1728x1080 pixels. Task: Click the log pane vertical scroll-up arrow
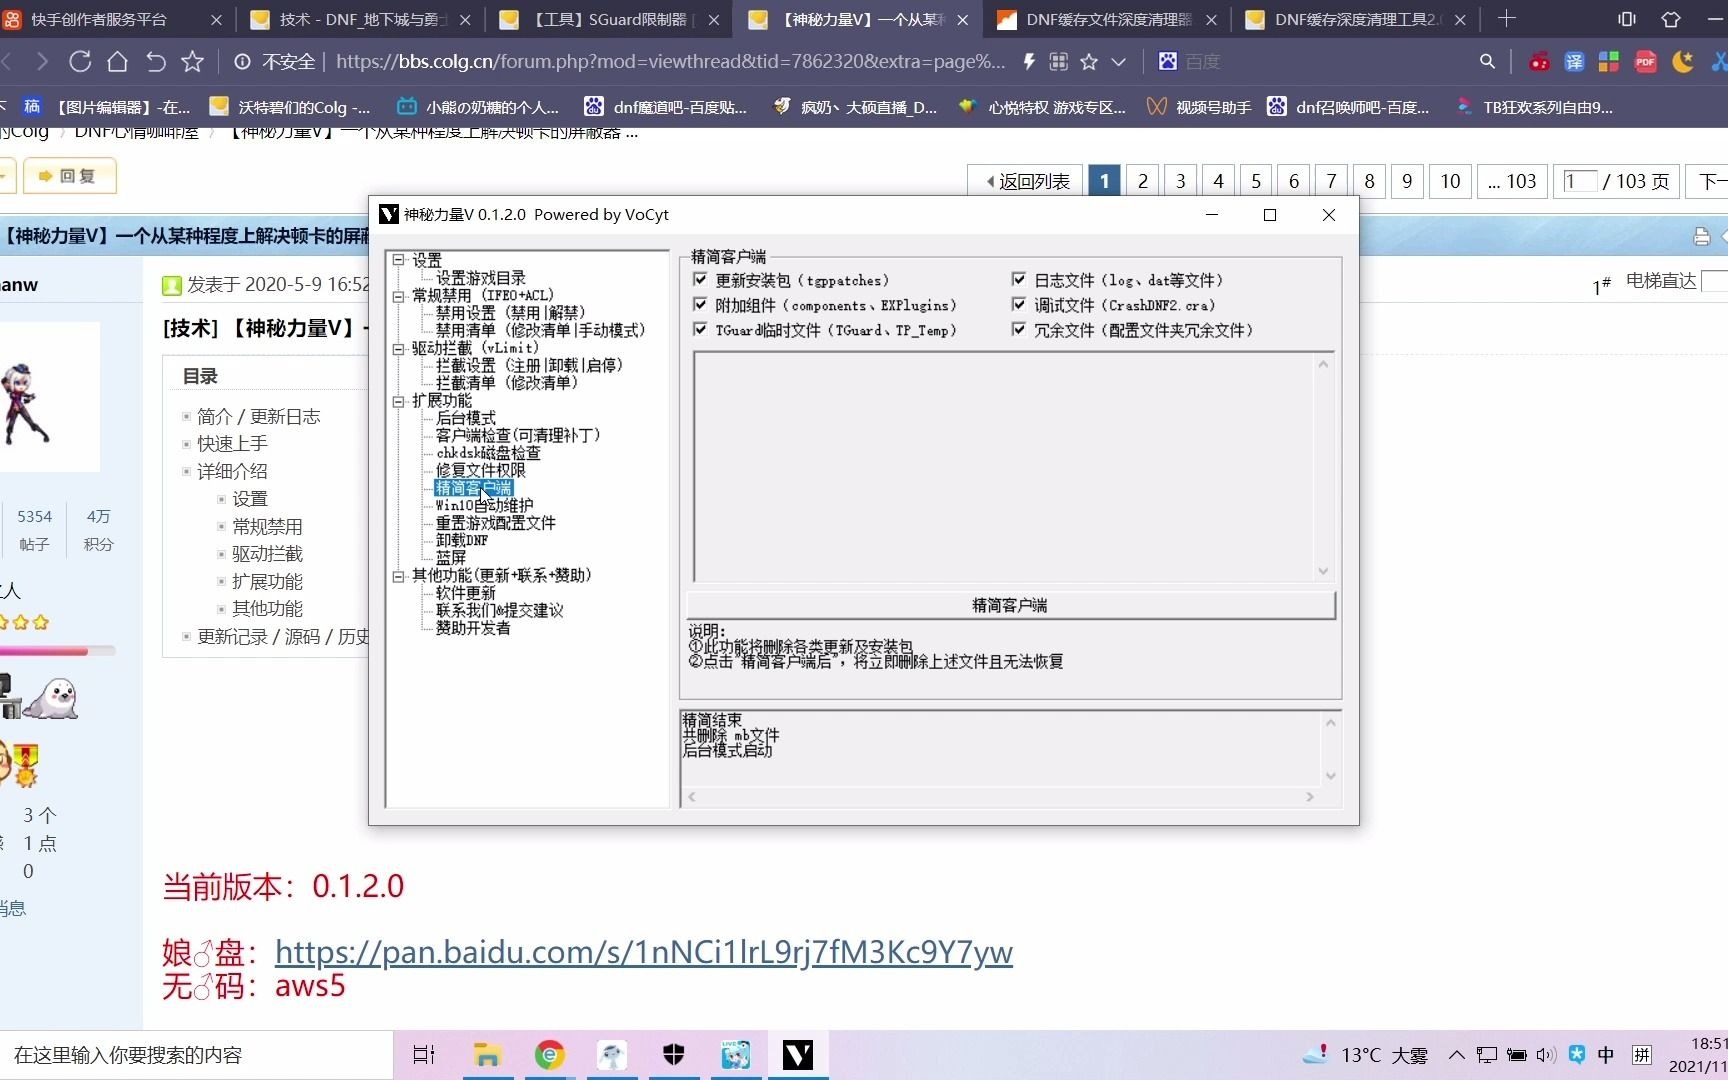(x=1330, y=722)
